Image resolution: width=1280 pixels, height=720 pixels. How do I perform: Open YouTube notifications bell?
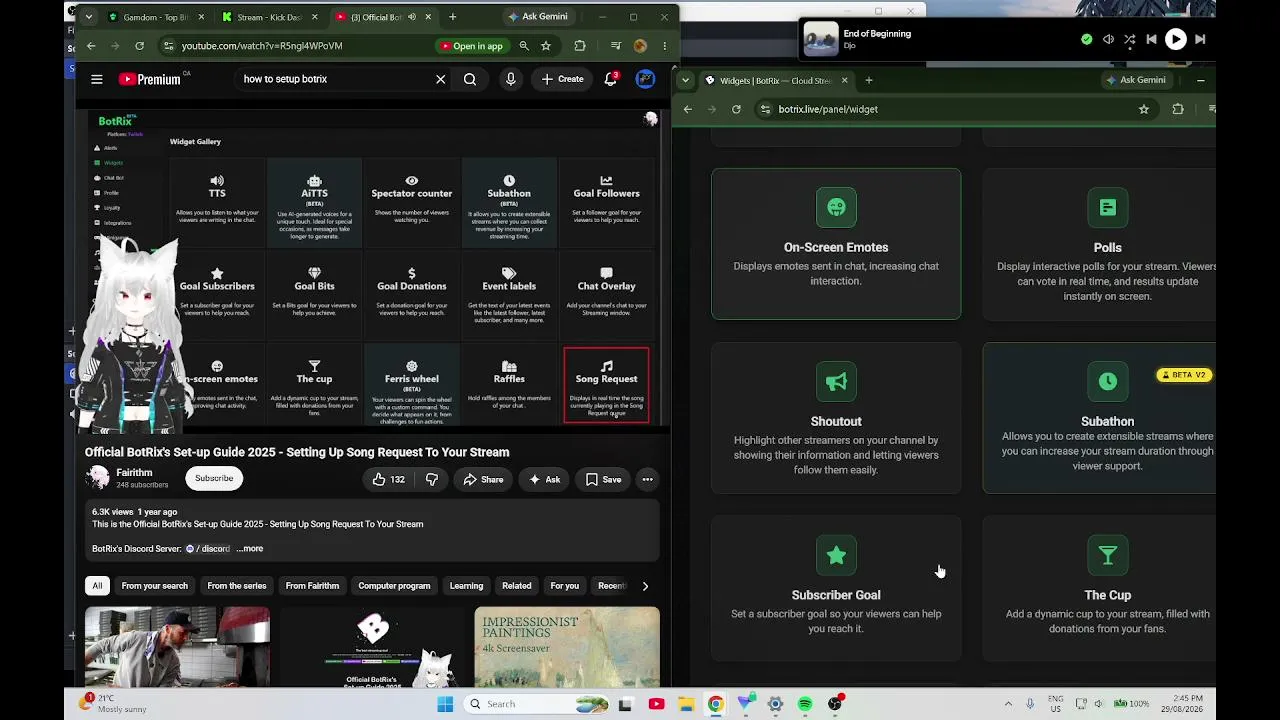click(610, 79)
